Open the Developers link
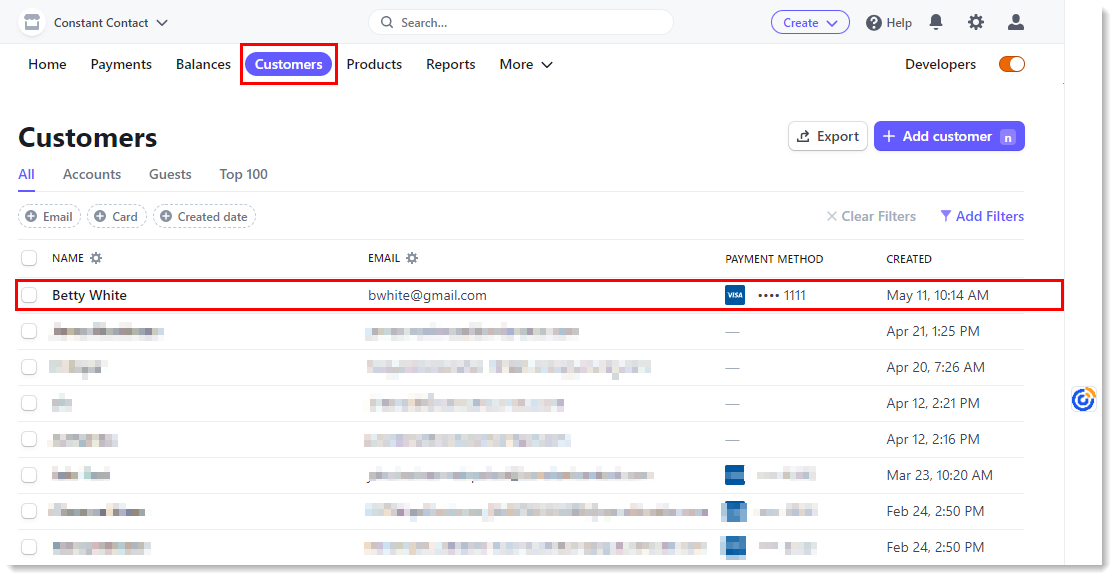 click(940, 64)
